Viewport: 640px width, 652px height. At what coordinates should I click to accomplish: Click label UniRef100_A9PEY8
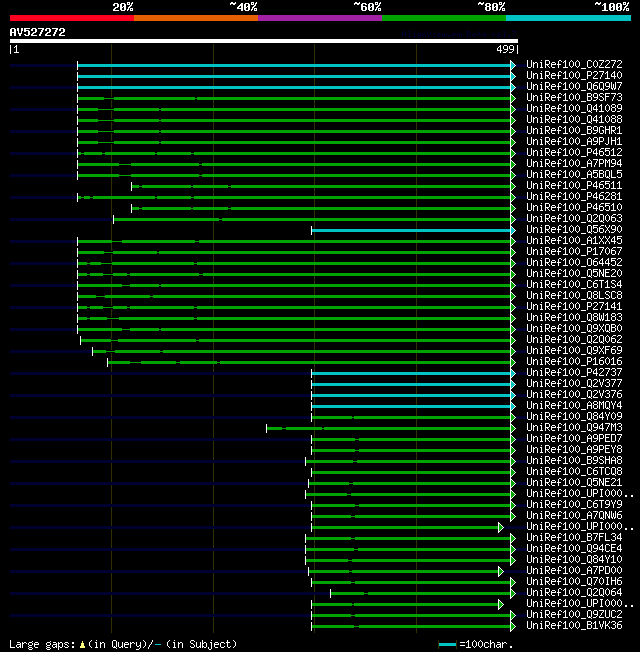point(574,450)
